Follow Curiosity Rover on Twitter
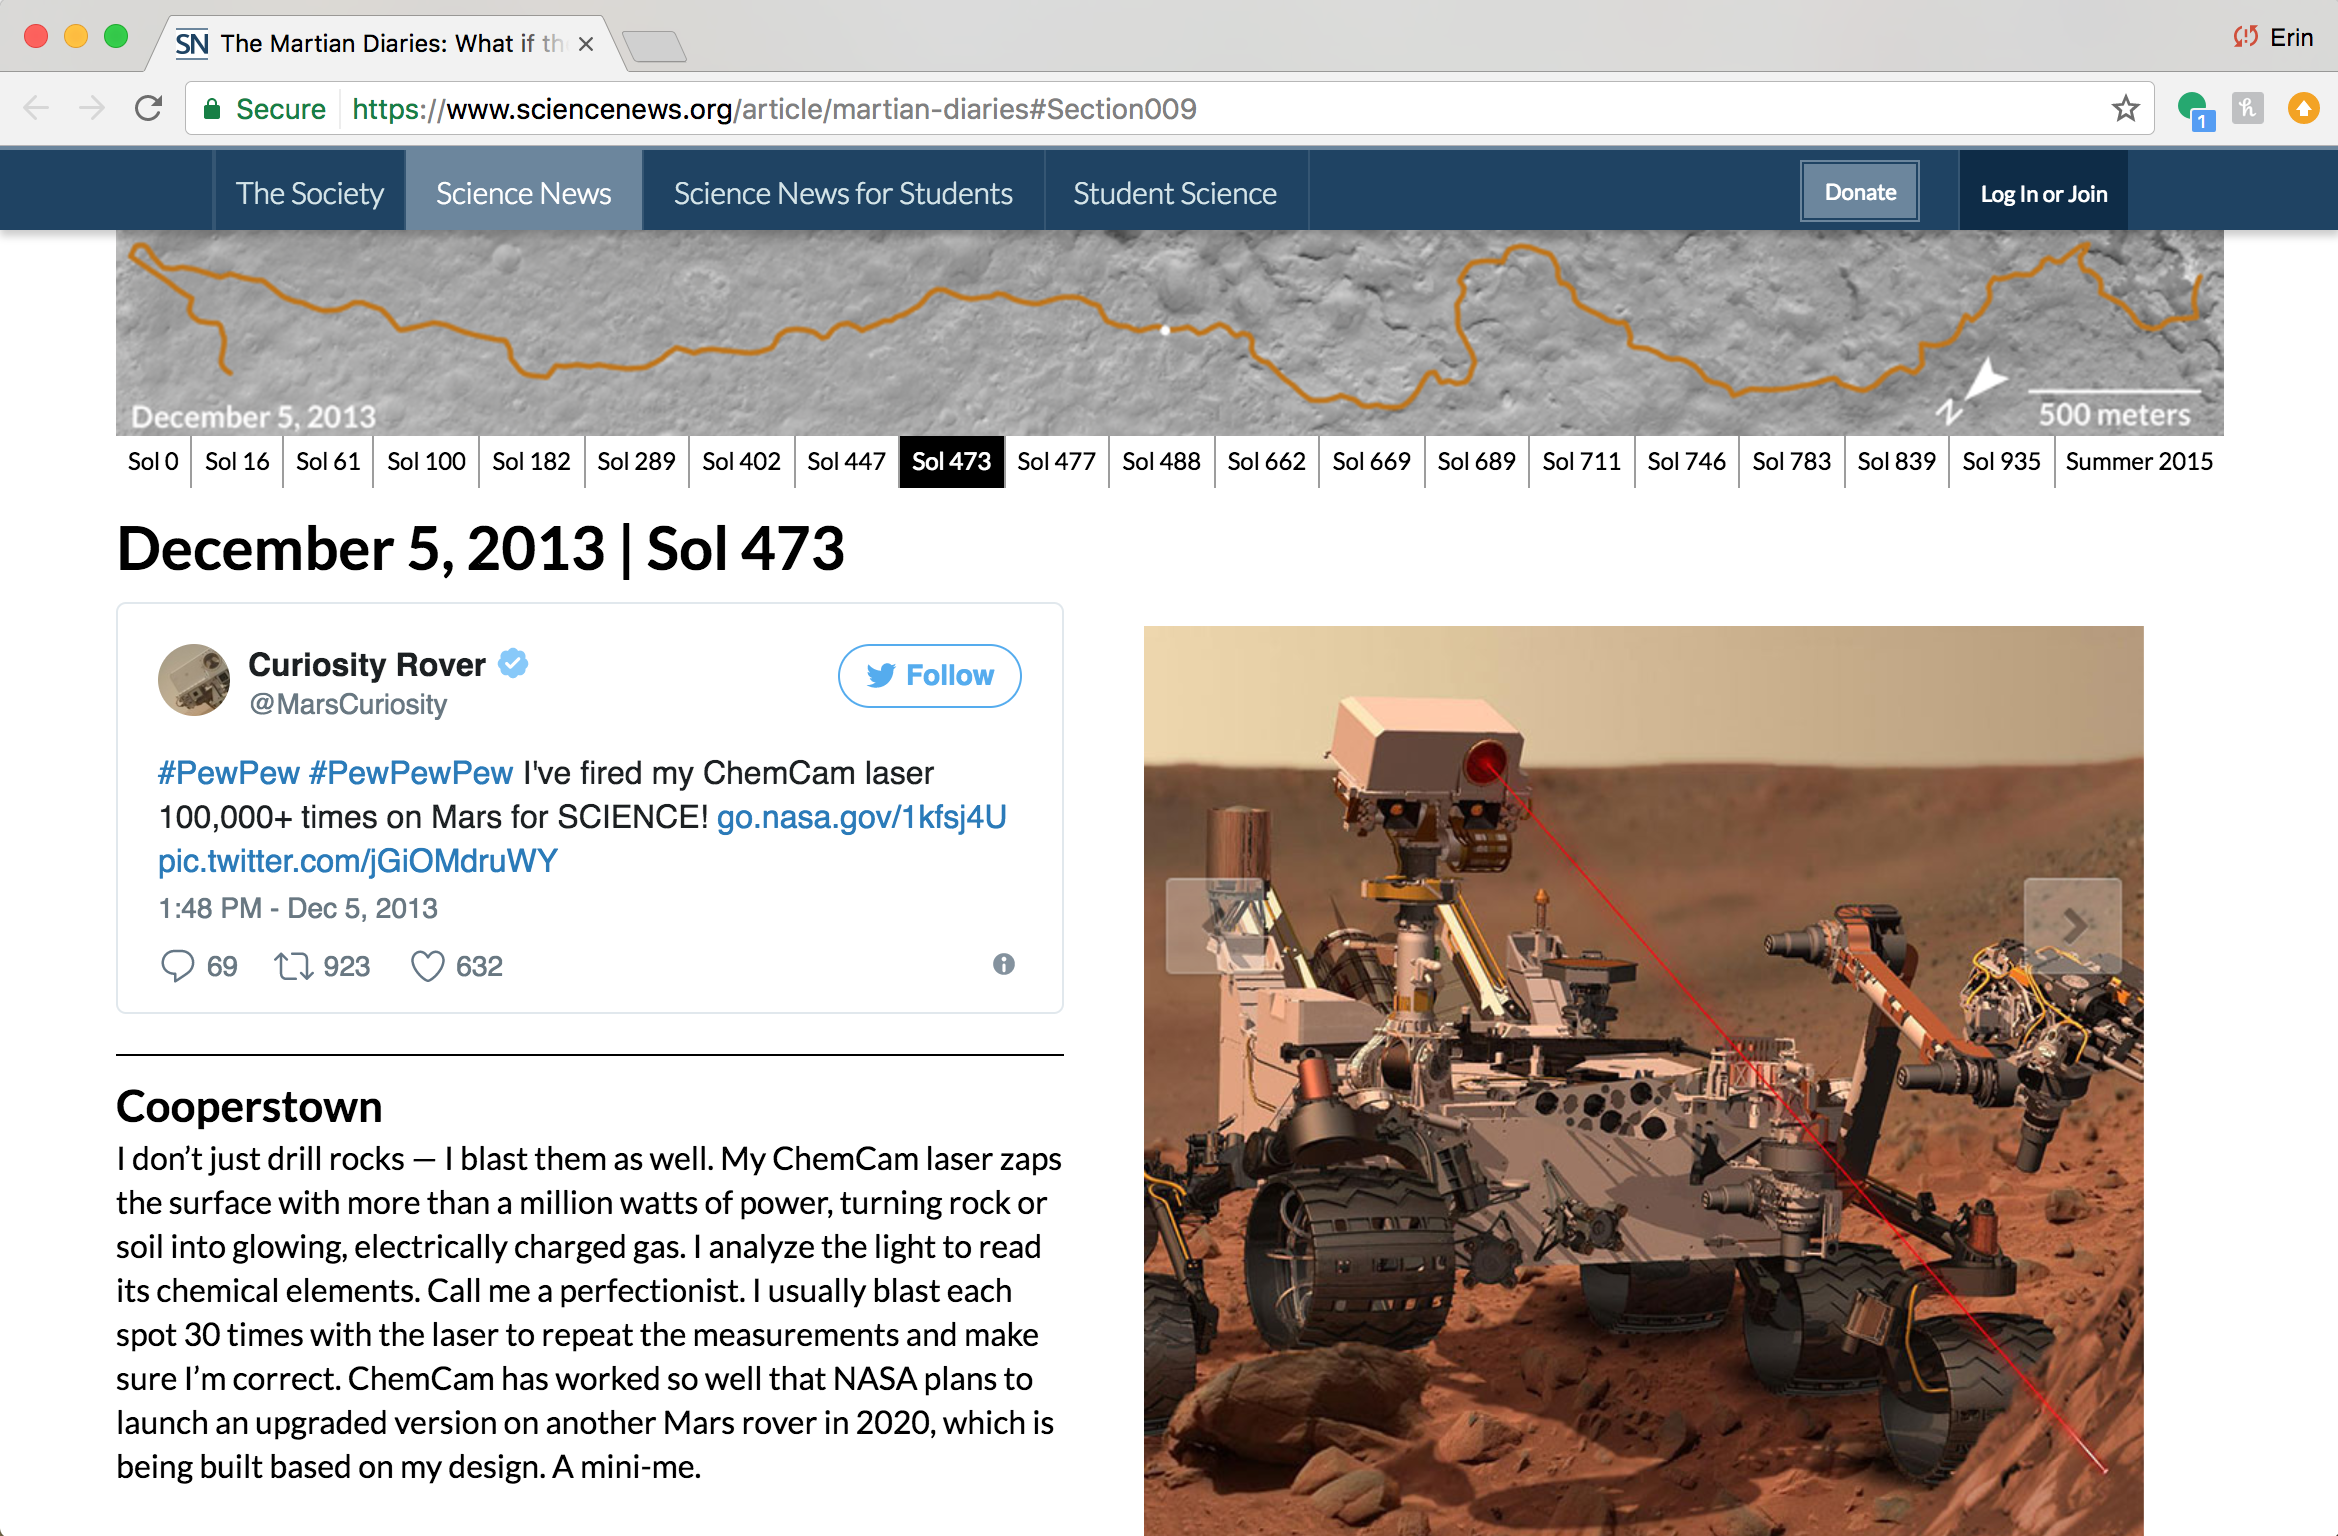Viewport: 2338px width, 1536px height. point(929,676)
